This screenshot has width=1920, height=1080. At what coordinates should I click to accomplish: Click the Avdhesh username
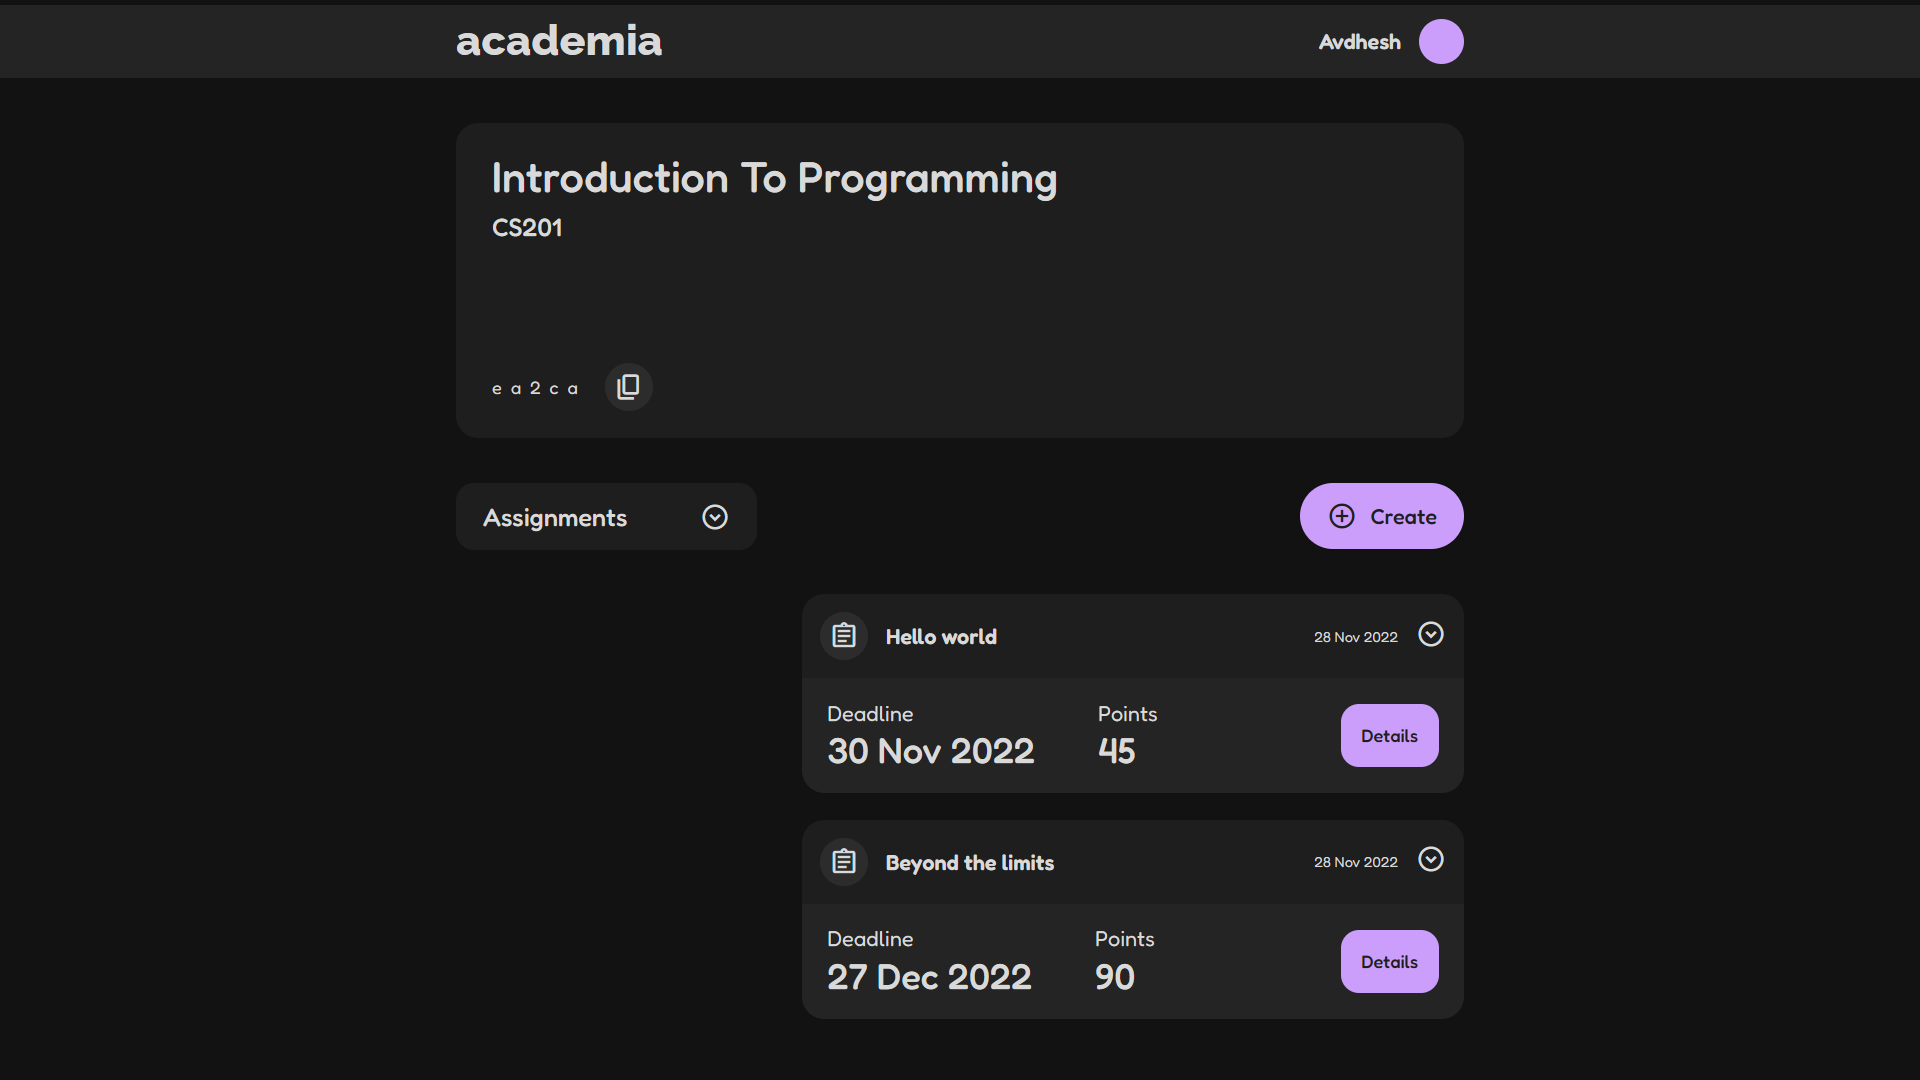(x=1359, y=42)
